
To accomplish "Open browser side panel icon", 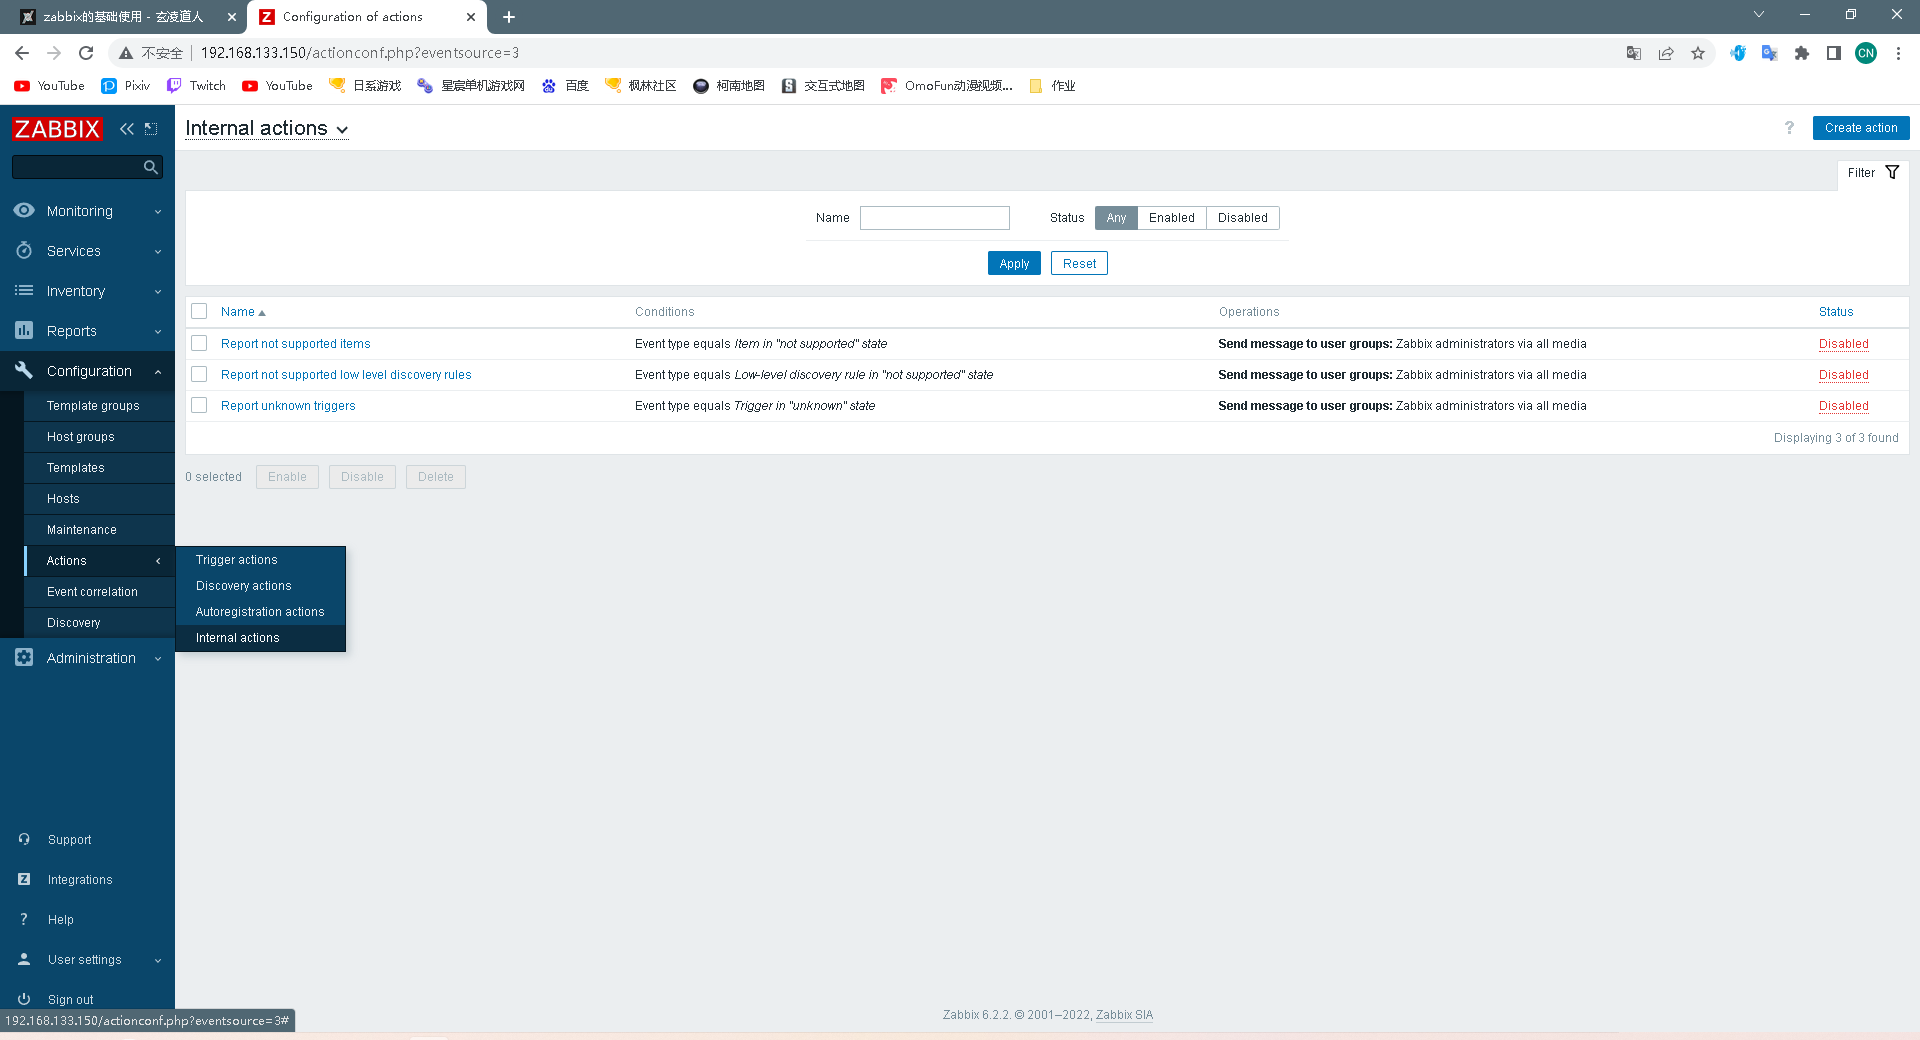I will (1834, 53).
